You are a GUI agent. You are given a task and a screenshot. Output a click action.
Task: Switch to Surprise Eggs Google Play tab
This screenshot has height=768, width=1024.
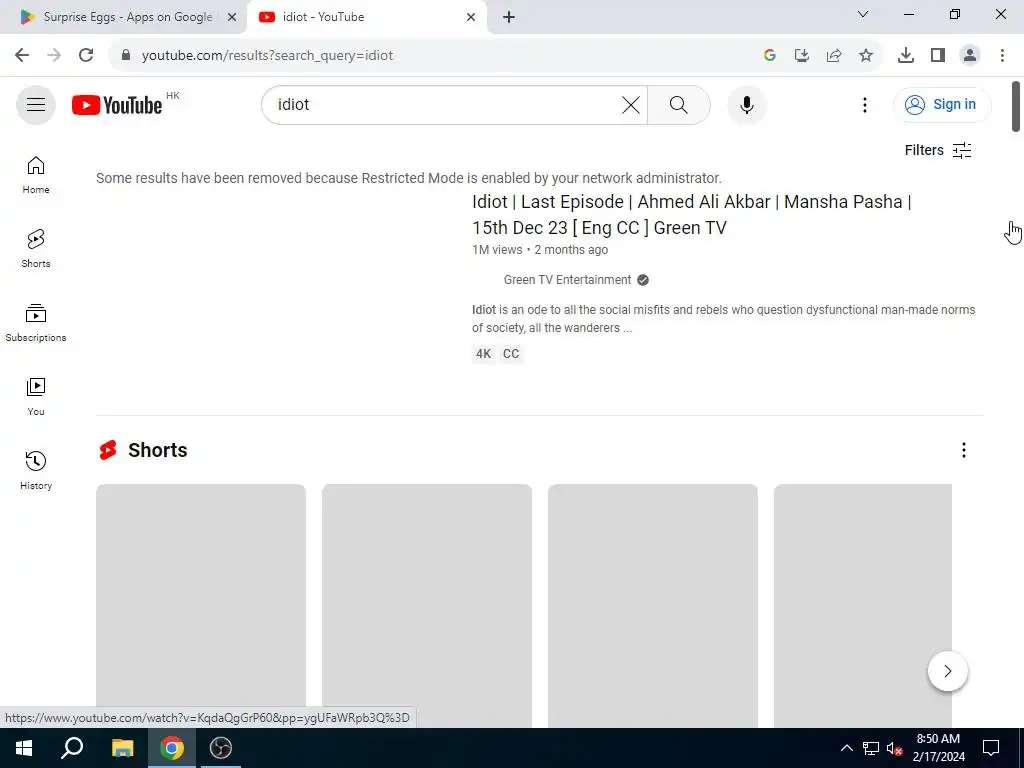(x=124, y=17)
